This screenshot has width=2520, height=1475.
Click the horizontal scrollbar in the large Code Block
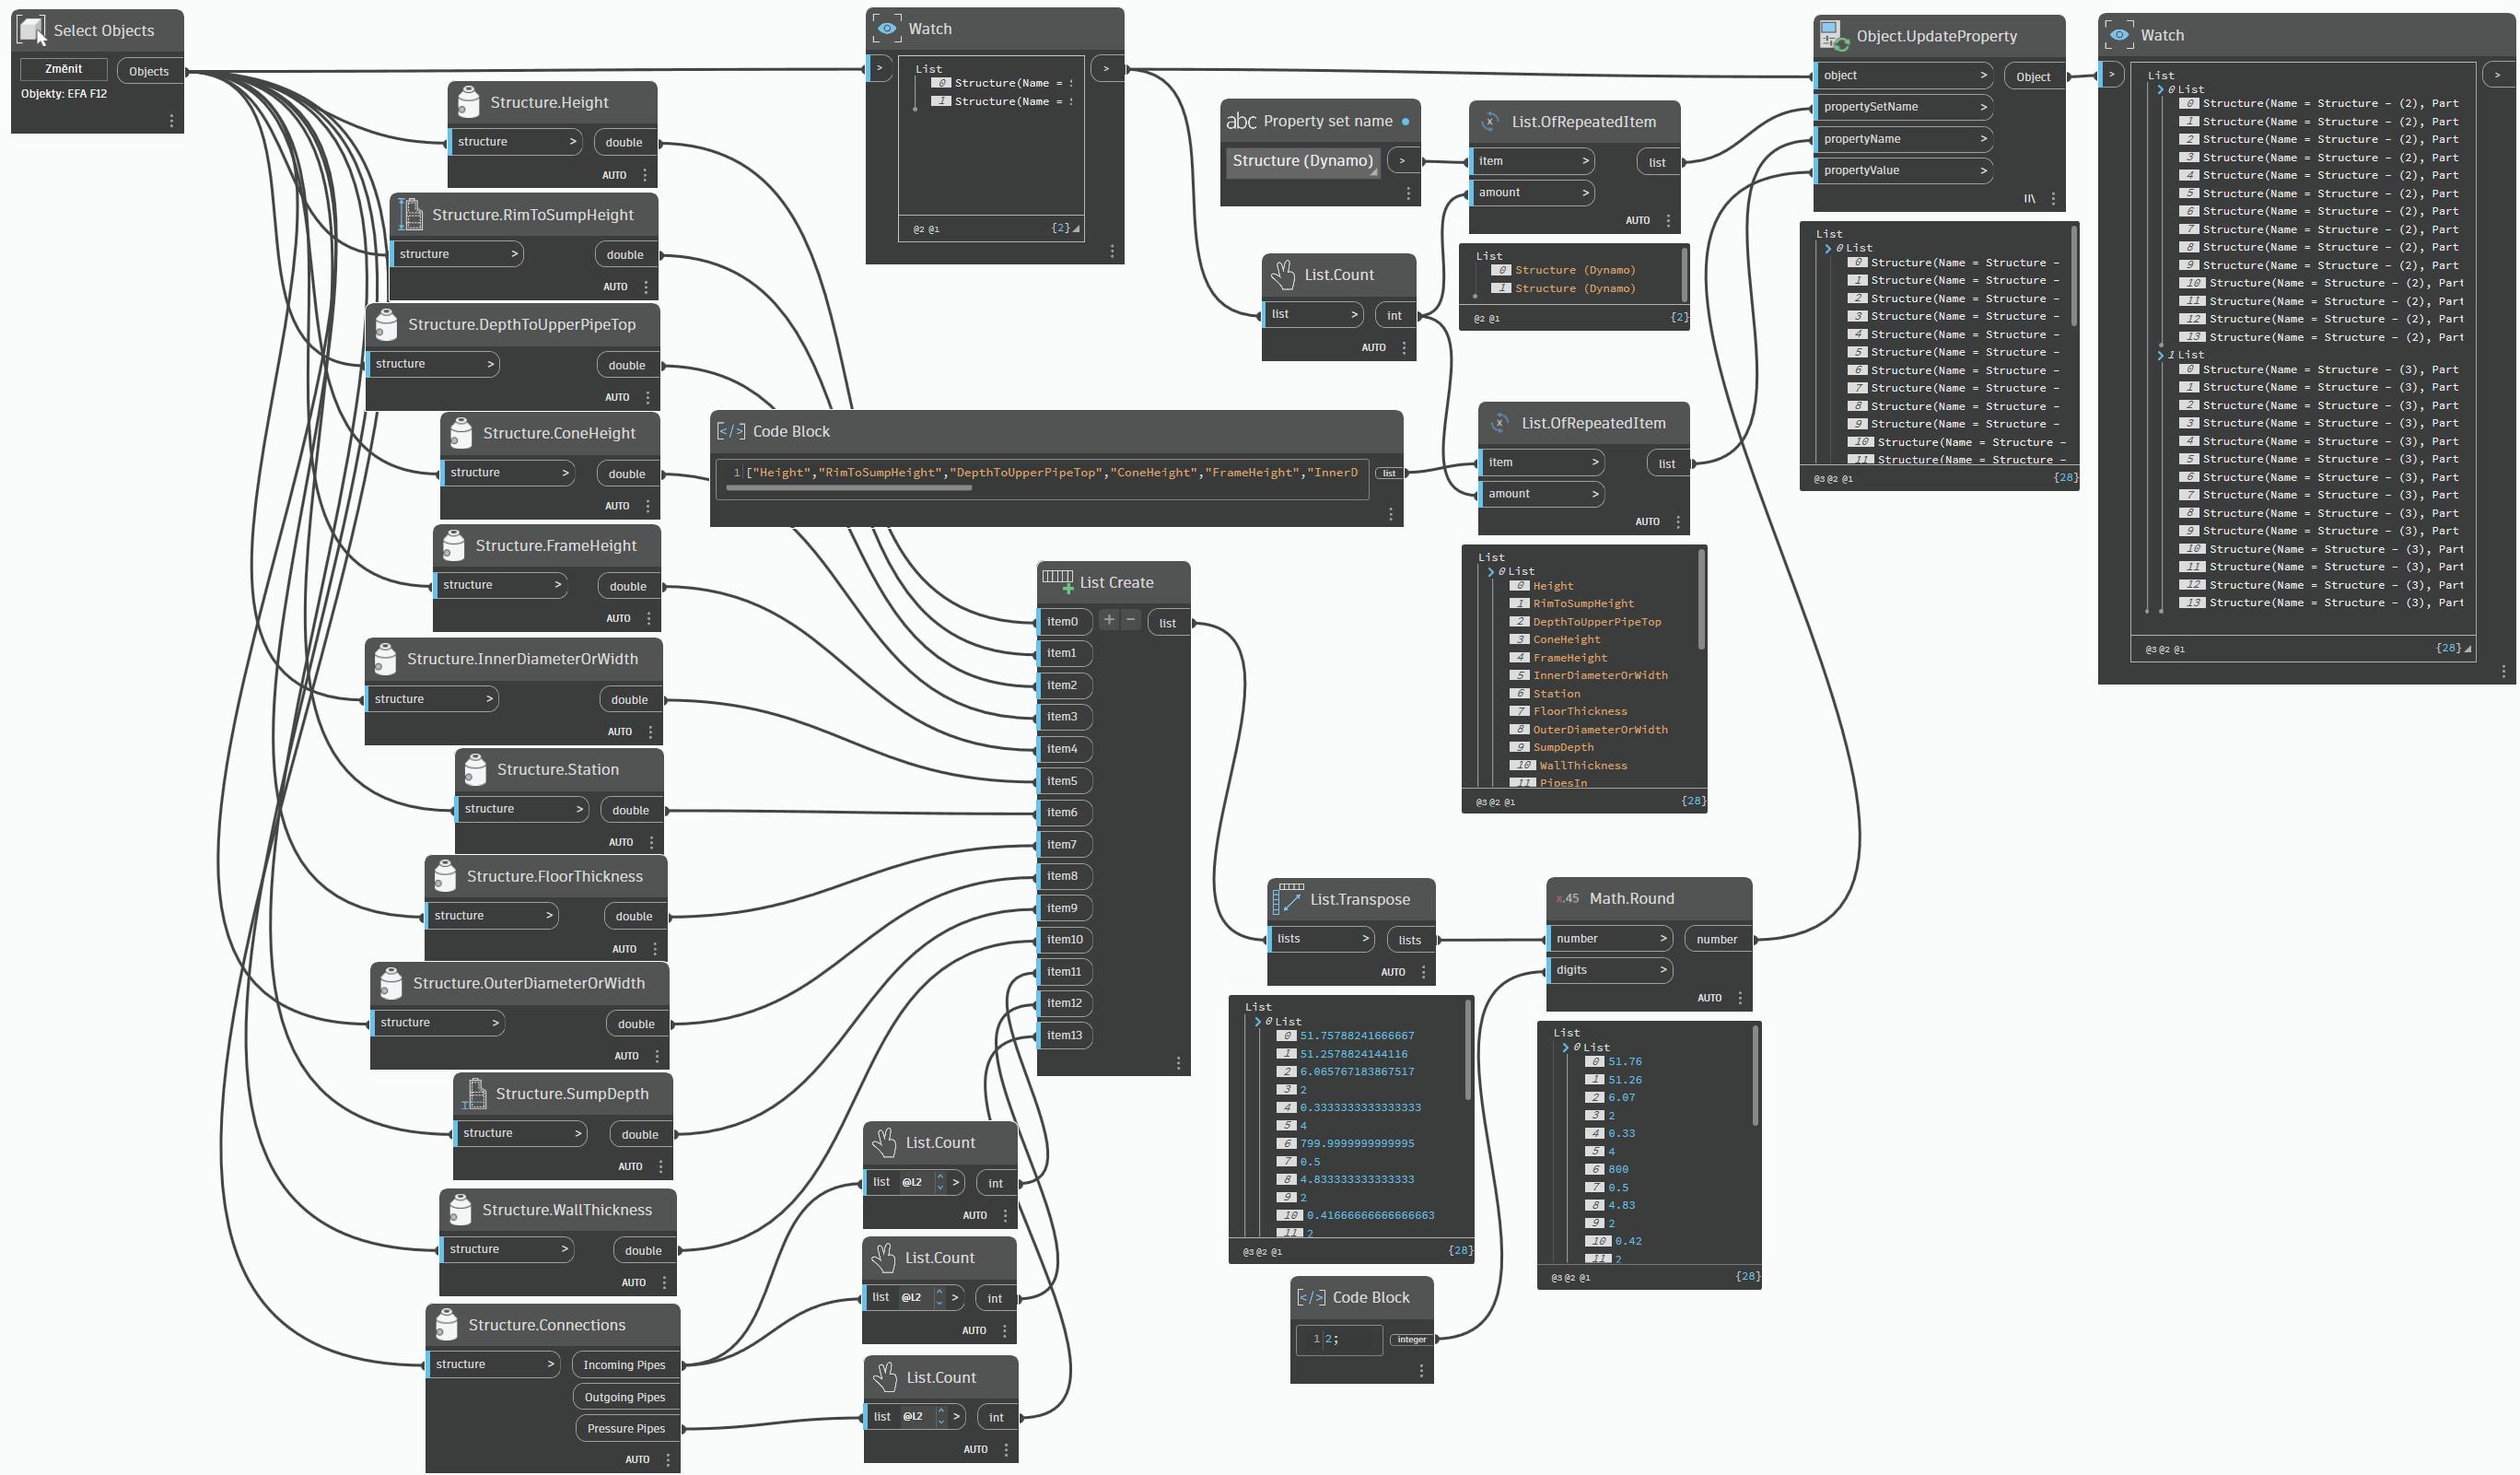pos(848,488)
